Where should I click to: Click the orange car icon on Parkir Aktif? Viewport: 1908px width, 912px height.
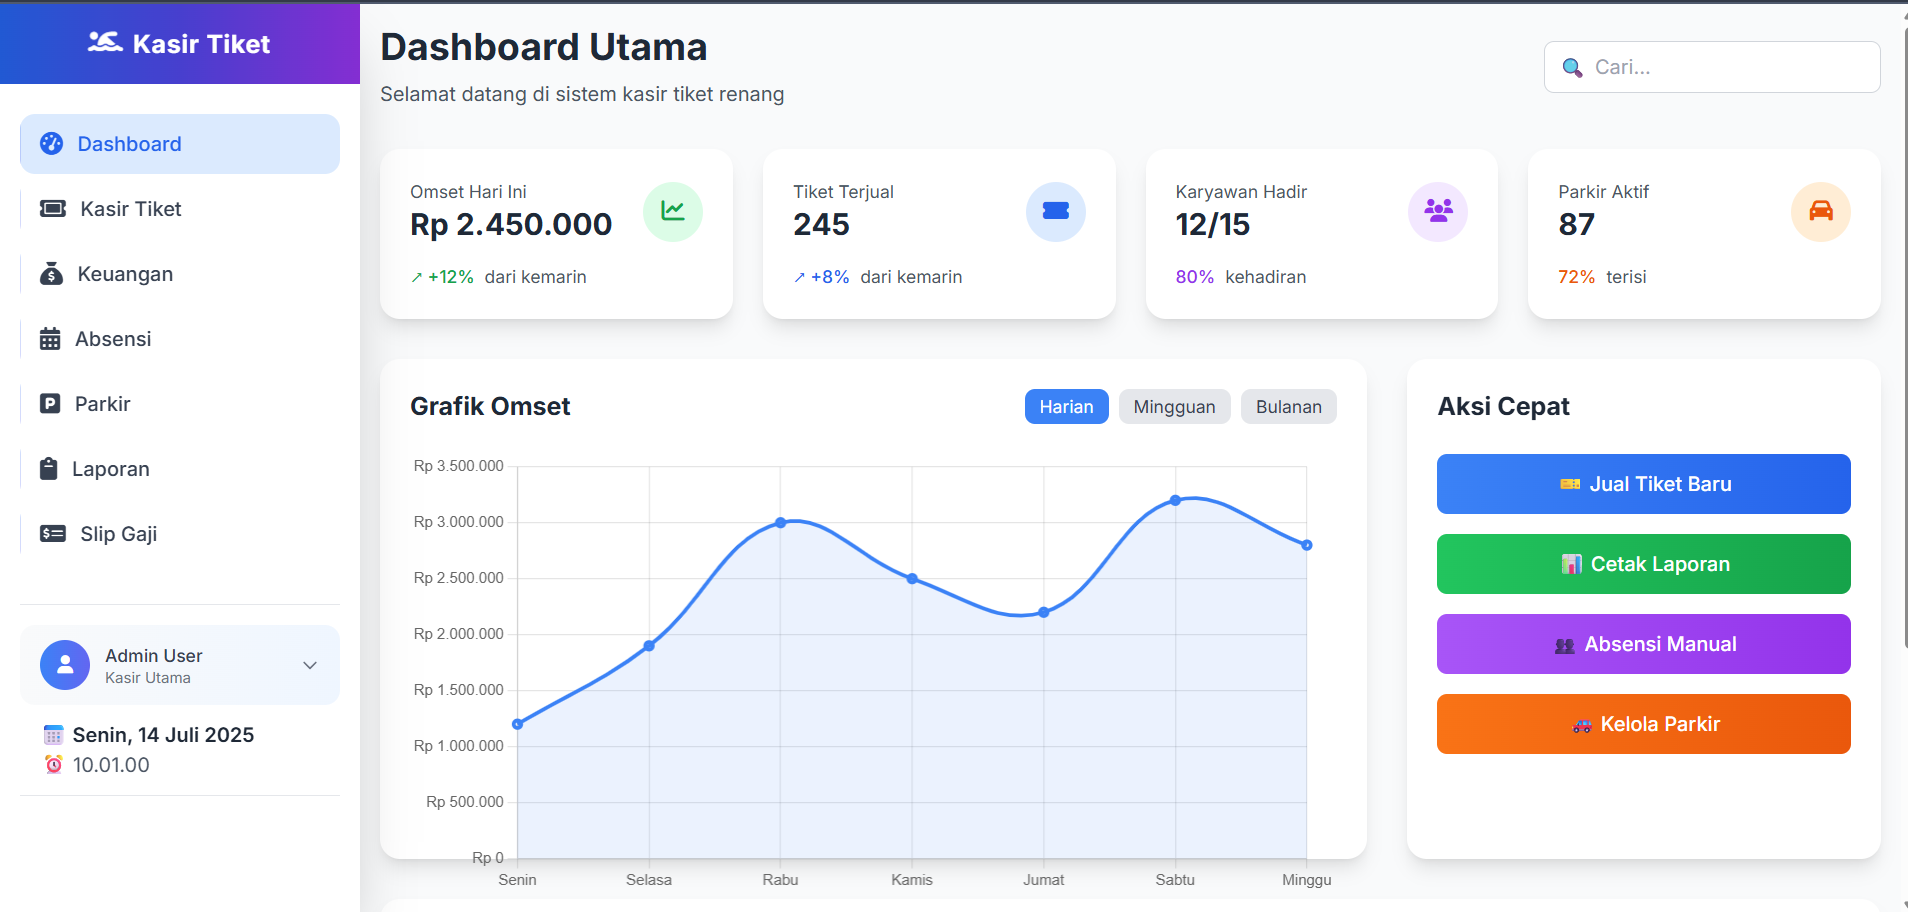pos(1821,212)
